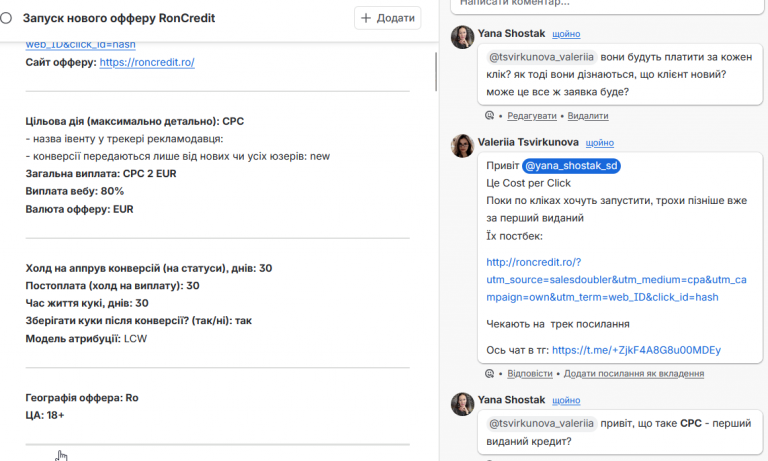Mark task RonCredit complete via circle checkbox
Viewport: 768px width, 461px height.
(6, 19)
